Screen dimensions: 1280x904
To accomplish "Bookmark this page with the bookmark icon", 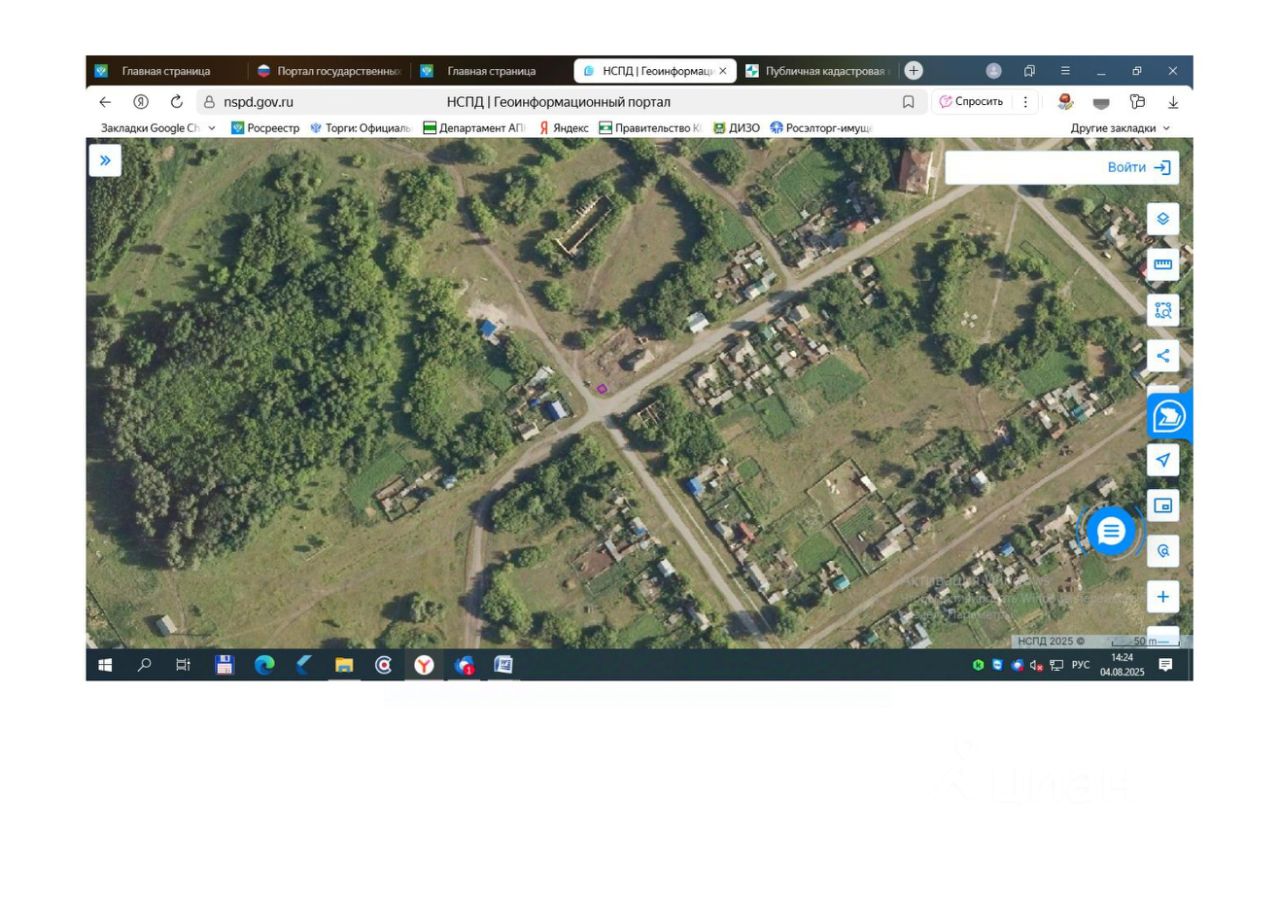I will pyautogui.click(x=908, y=102).
